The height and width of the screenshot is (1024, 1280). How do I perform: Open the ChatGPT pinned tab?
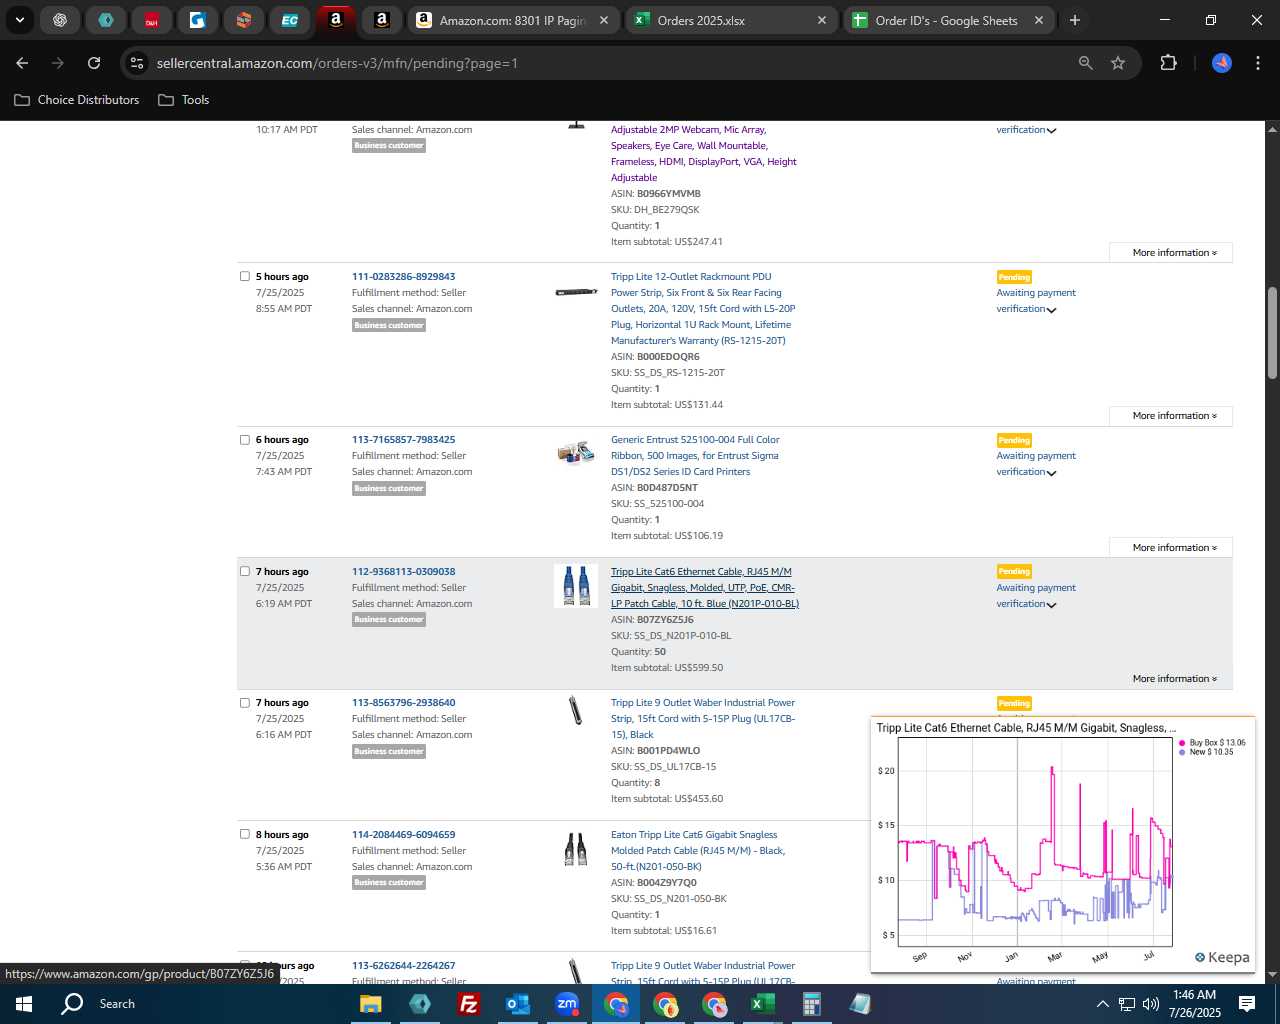pyautogui.click(x=60, y=20)
